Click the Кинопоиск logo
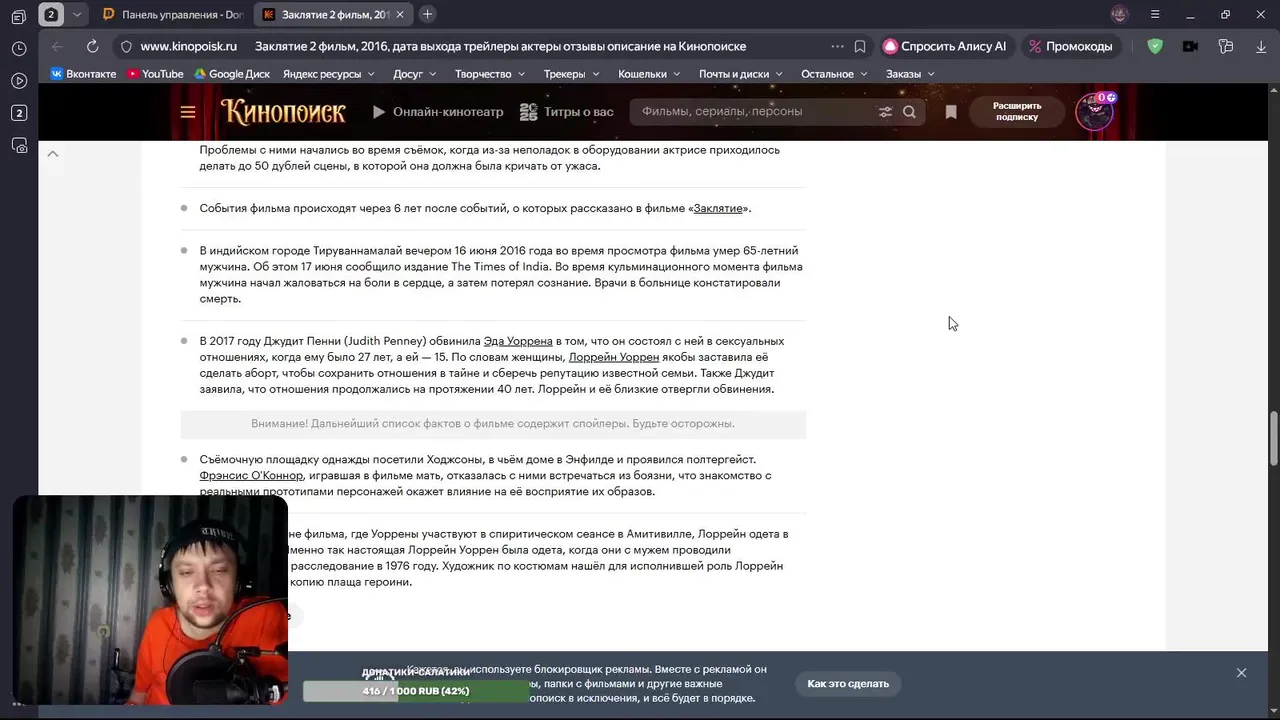1280x720 pixels. point(283,111)
